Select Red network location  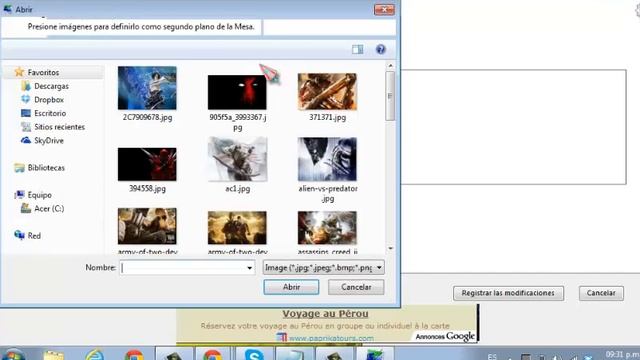point(34,236)
